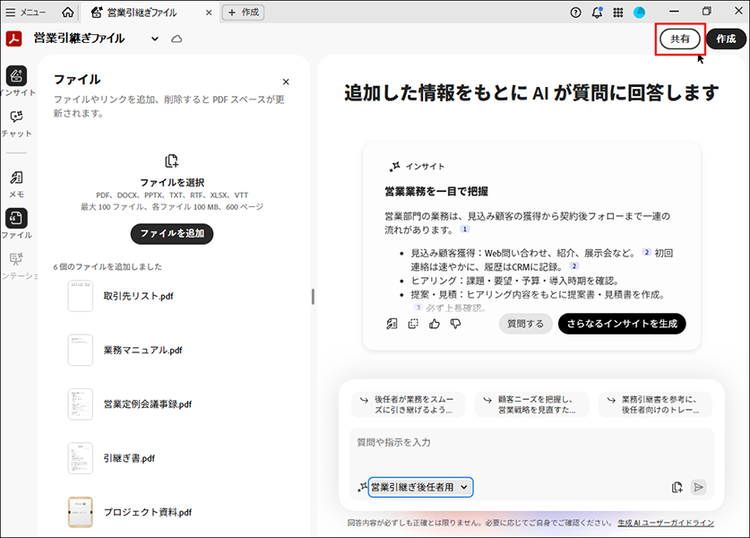Click the thumbs down feedback icon
This screenshot has height=538, width=750.
pos(455,323)
